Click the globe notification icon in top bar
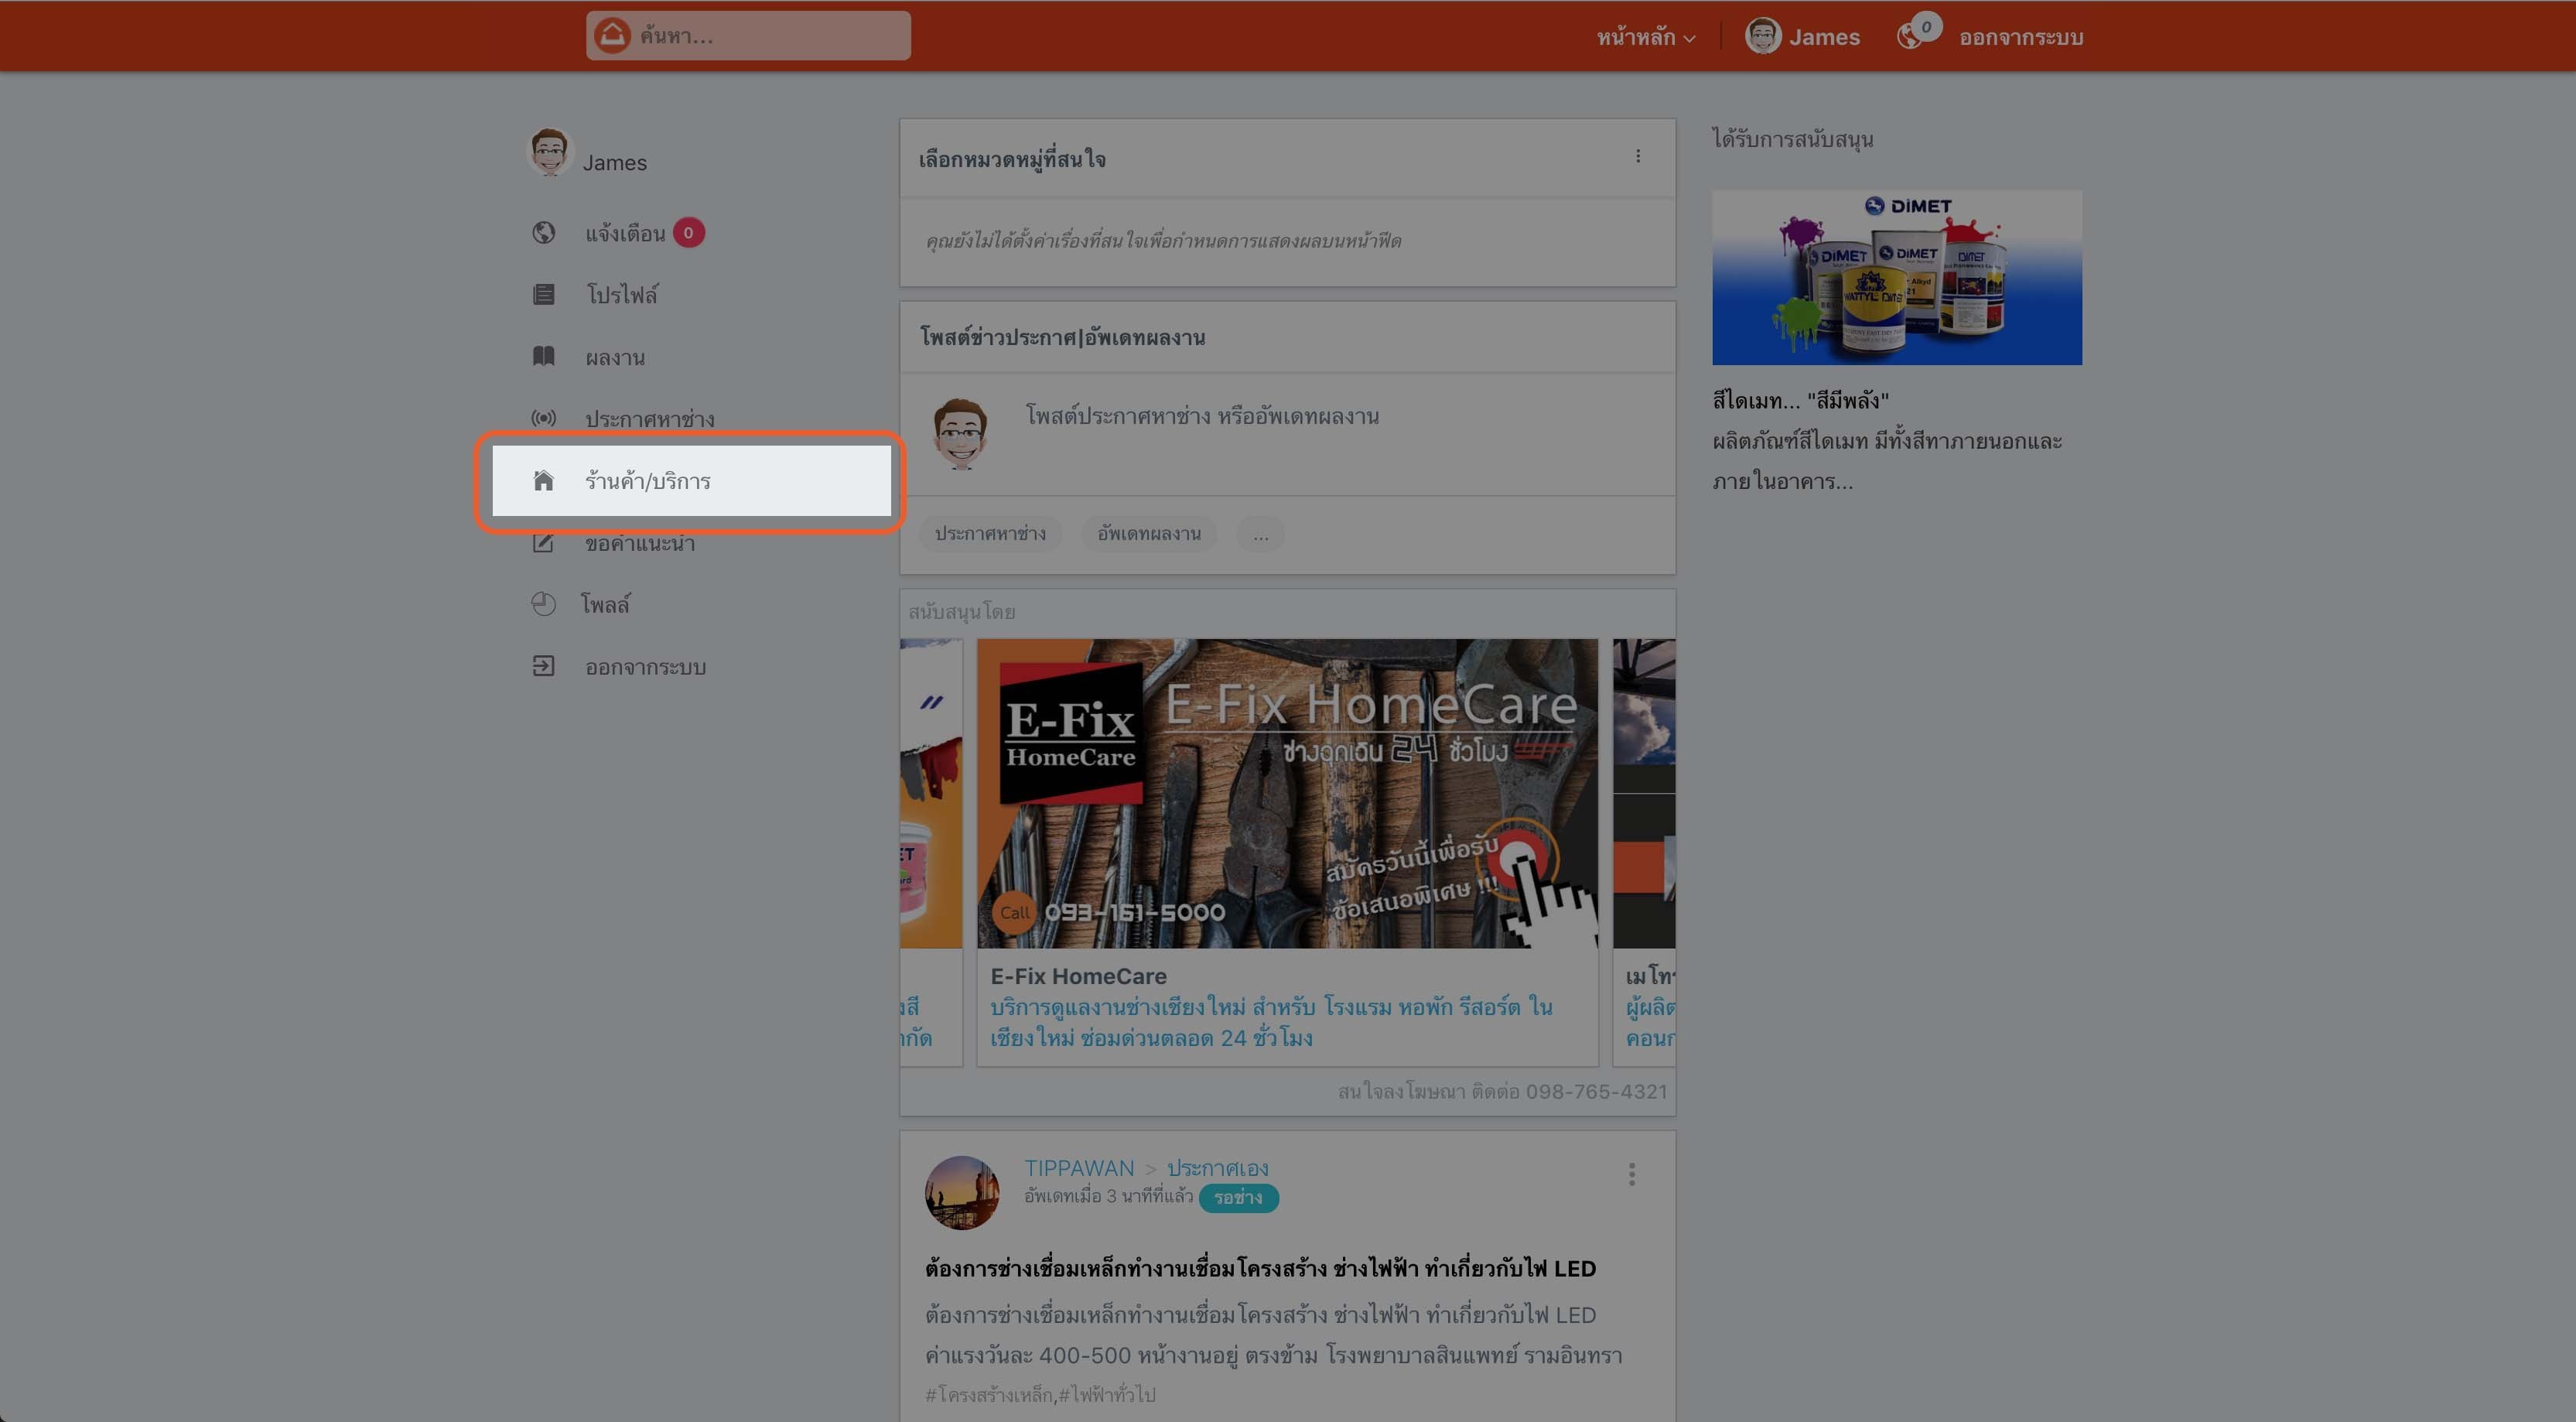Screen dimensions: 2576x1422 click(1909, 37)
